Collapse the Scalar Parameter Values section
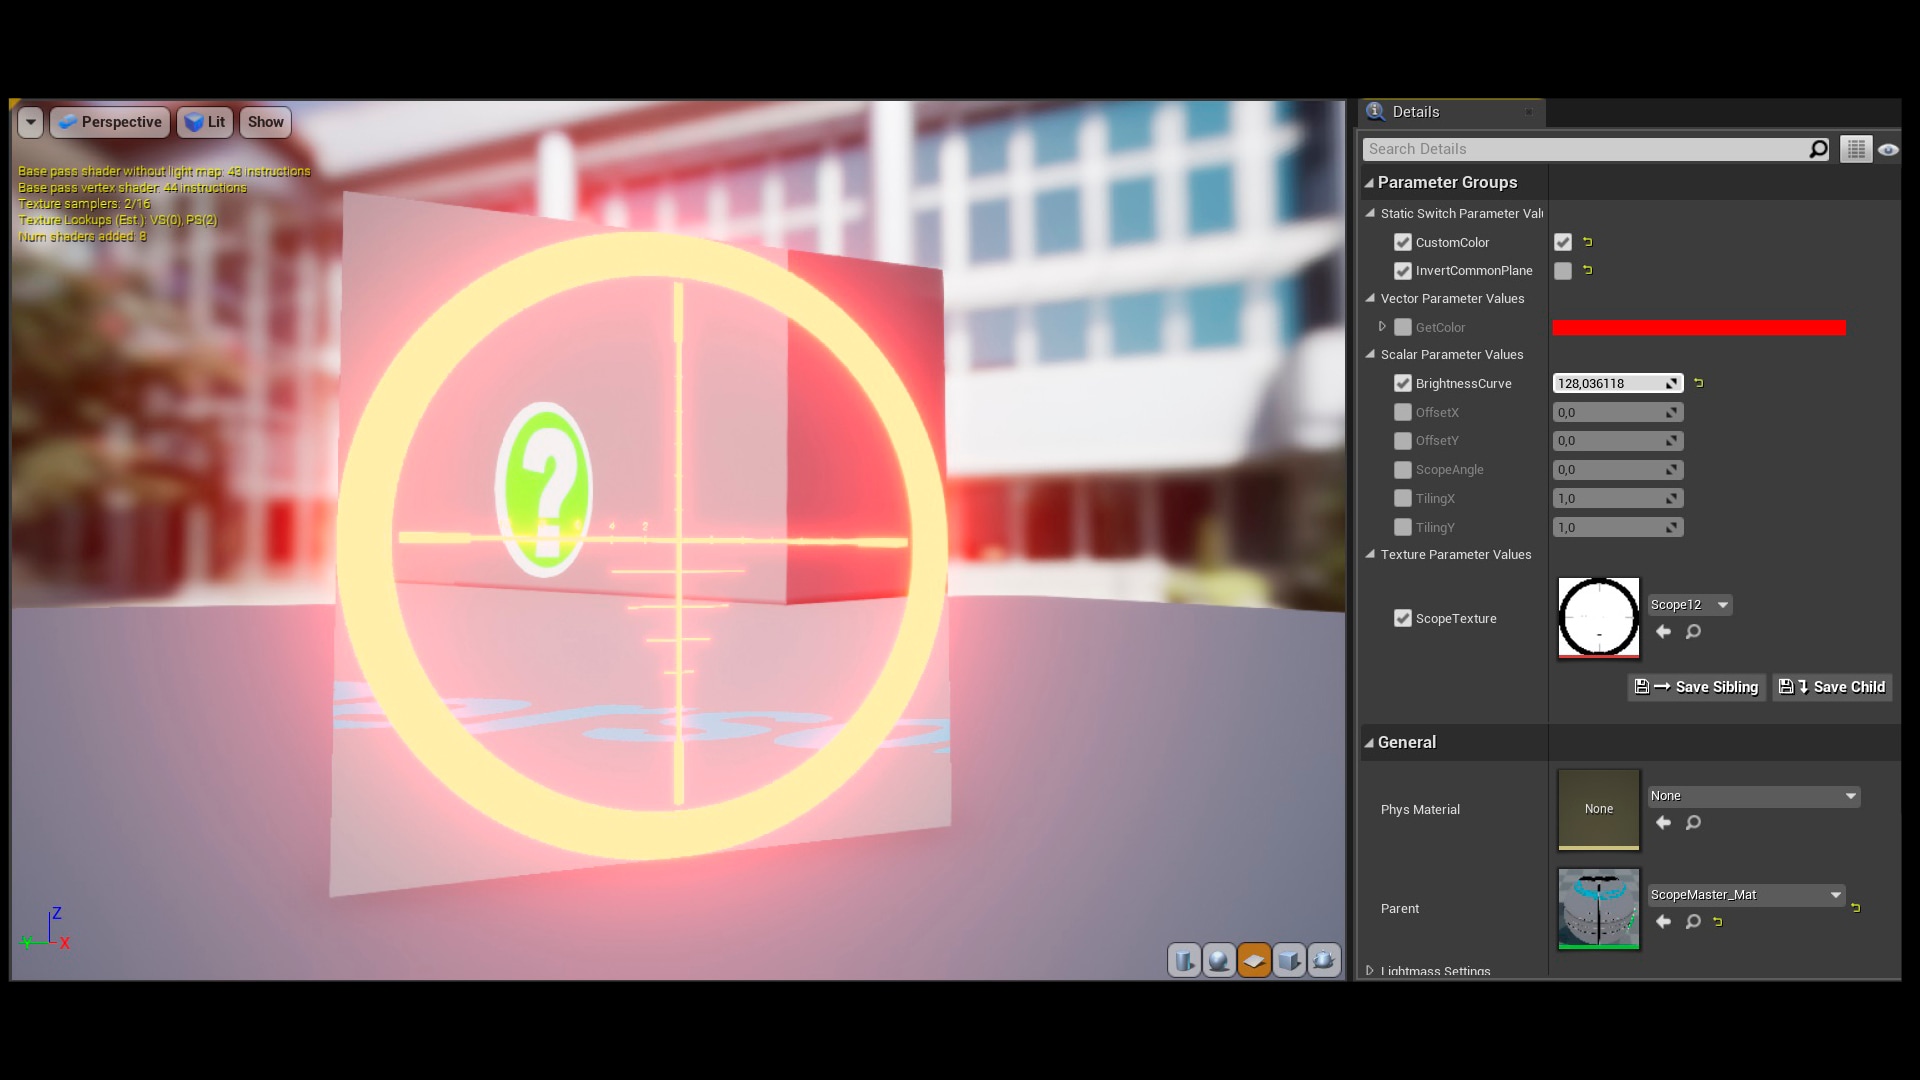This screenshot has height=1080, width=1920. pyautogui.click(x=1369, y=354)
